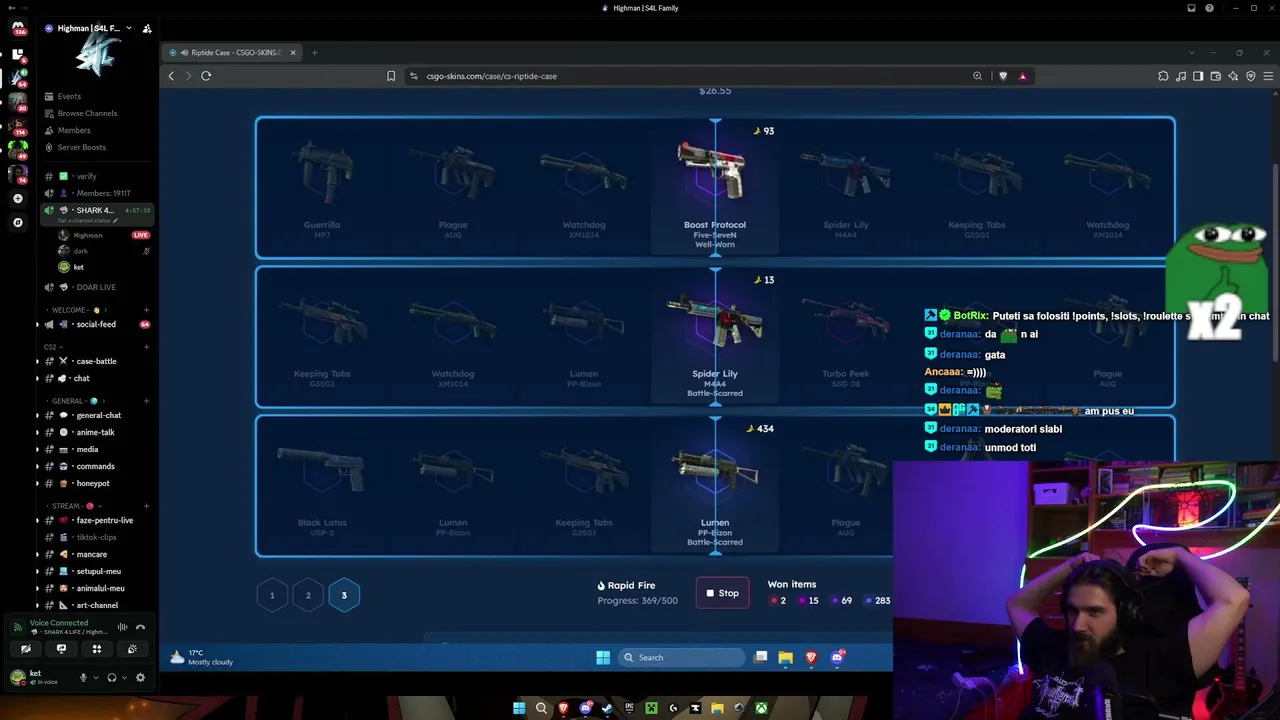Open the social-feed channel
1280x720 pixels.
pos(97,324)
